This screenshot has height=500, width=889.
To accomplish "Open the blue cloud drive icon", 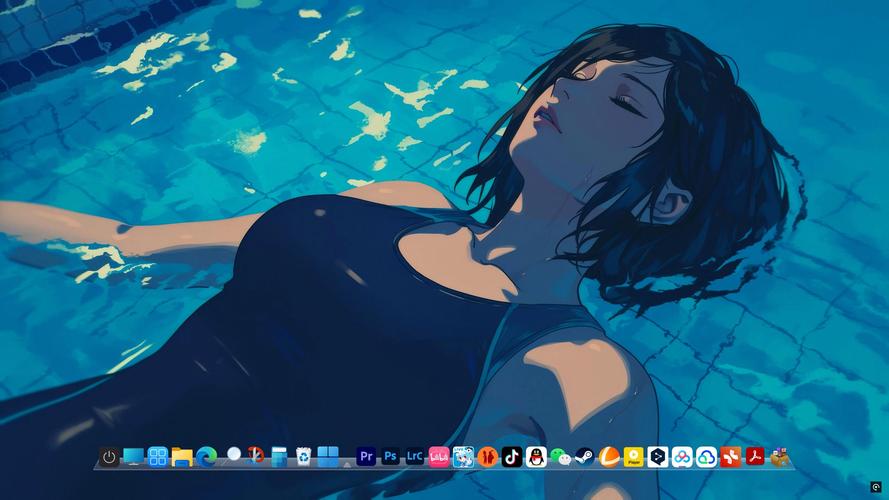I will click(706, 456).
